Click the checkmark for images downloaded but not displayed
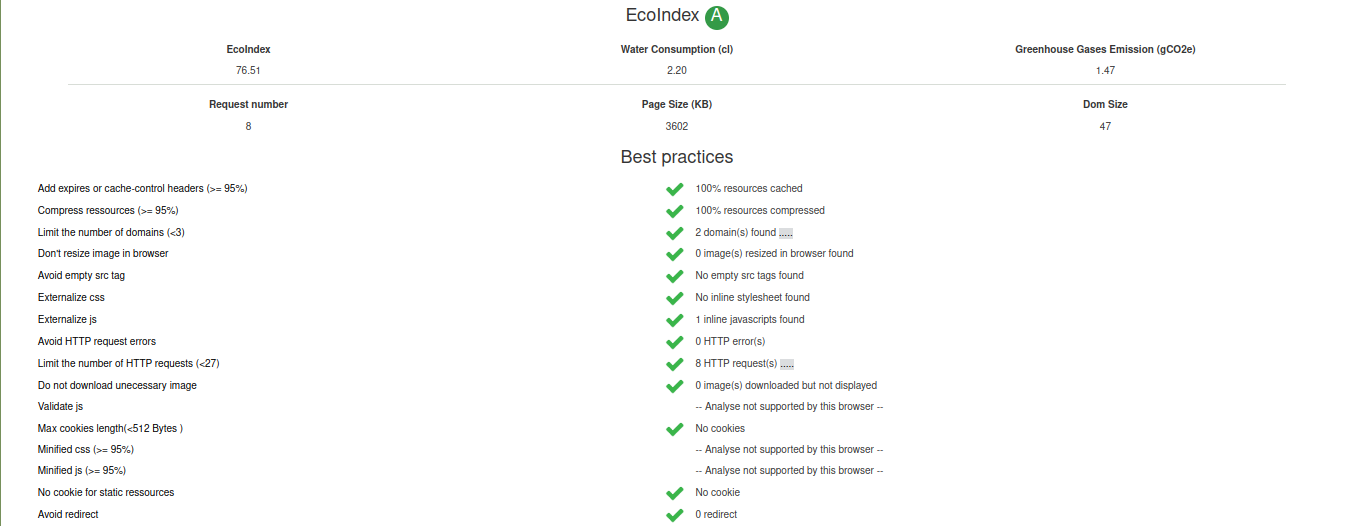This screenshot has height=526, width=1347. 674,386
